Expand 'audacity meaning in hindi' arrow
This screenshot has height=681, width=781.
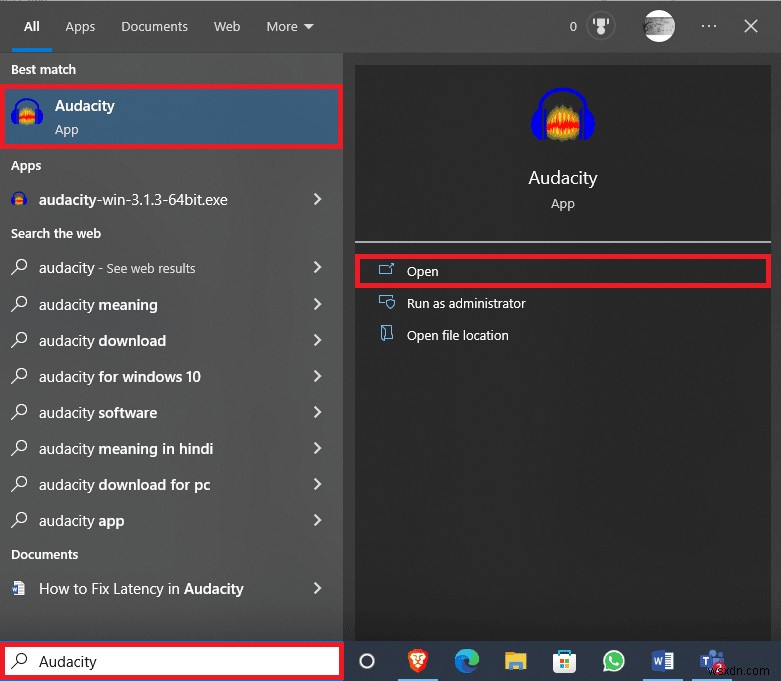[x=317, y=448]
